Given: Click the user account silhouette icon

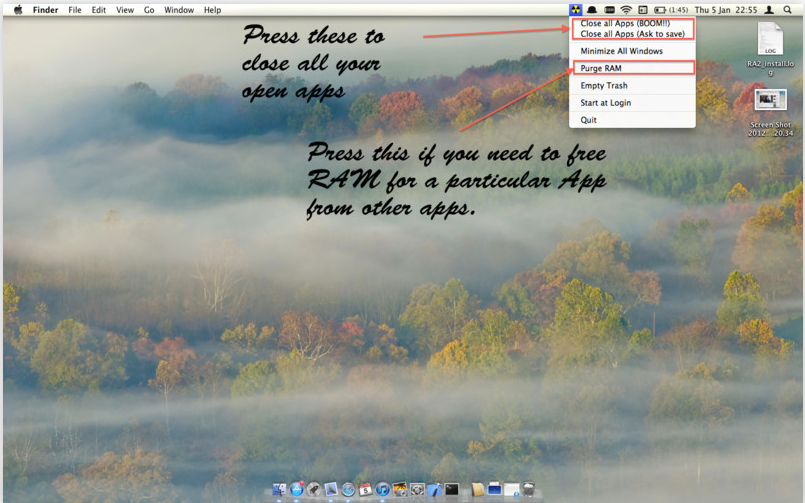Looking at the screenshot, I should (x=770, y=9).
